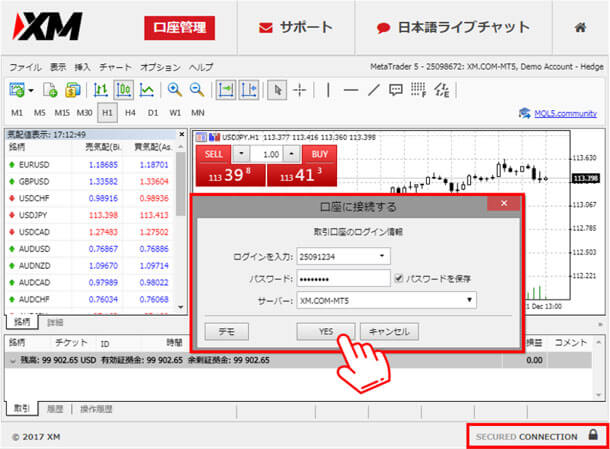Select the Fibonacci retracement tool
This screenshot has height=449, width=610.
(419, 90)
